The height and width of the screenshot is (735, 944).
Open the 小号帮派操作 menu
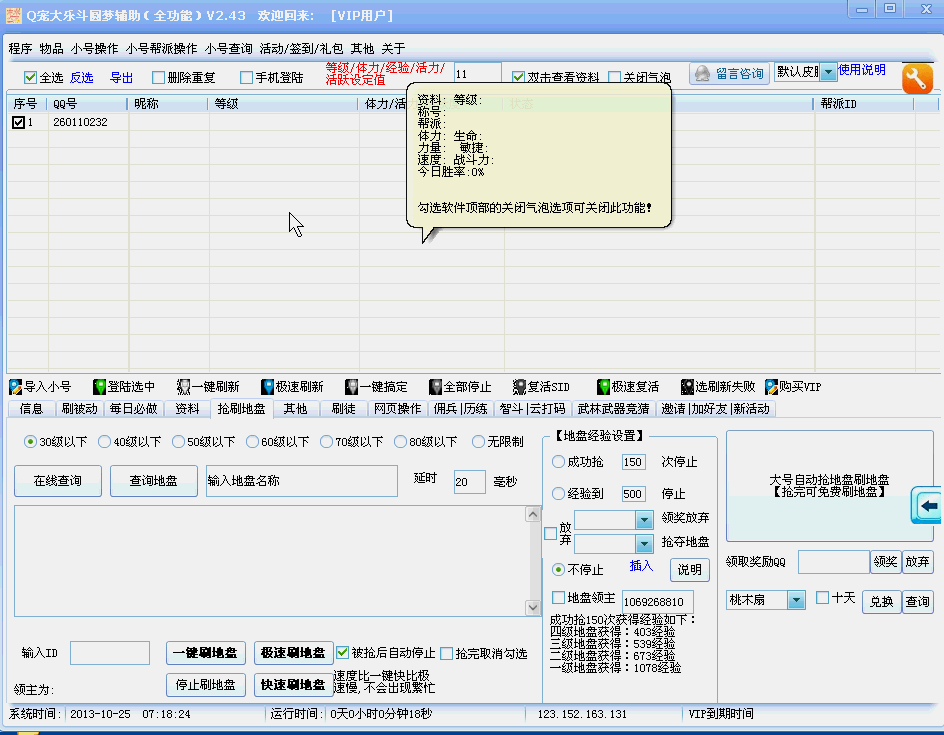coord(161,49)
